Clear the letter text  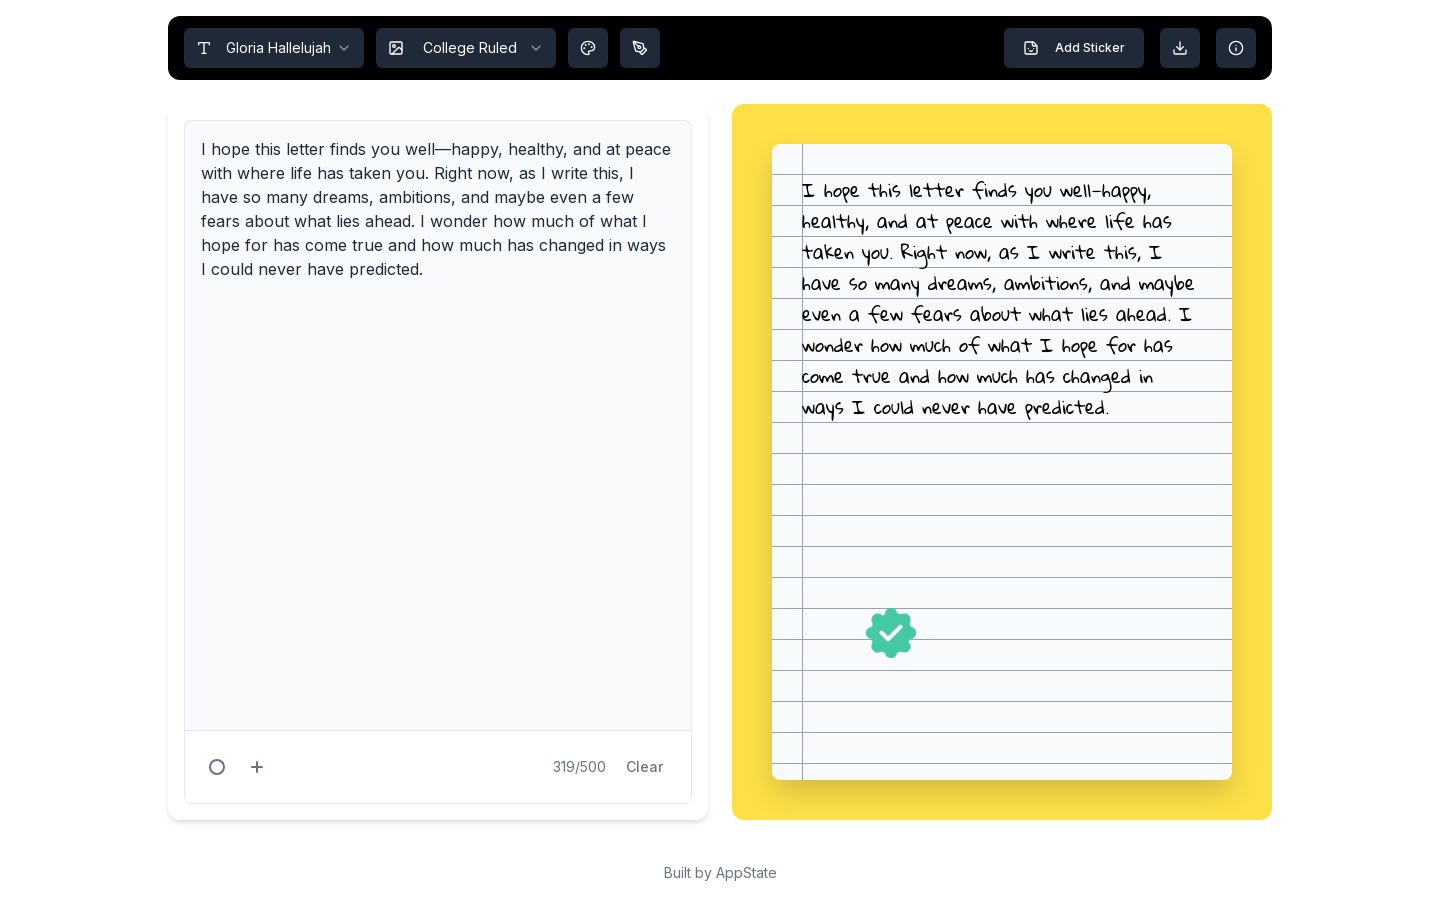pyautogui.click(x=645, y=767)
